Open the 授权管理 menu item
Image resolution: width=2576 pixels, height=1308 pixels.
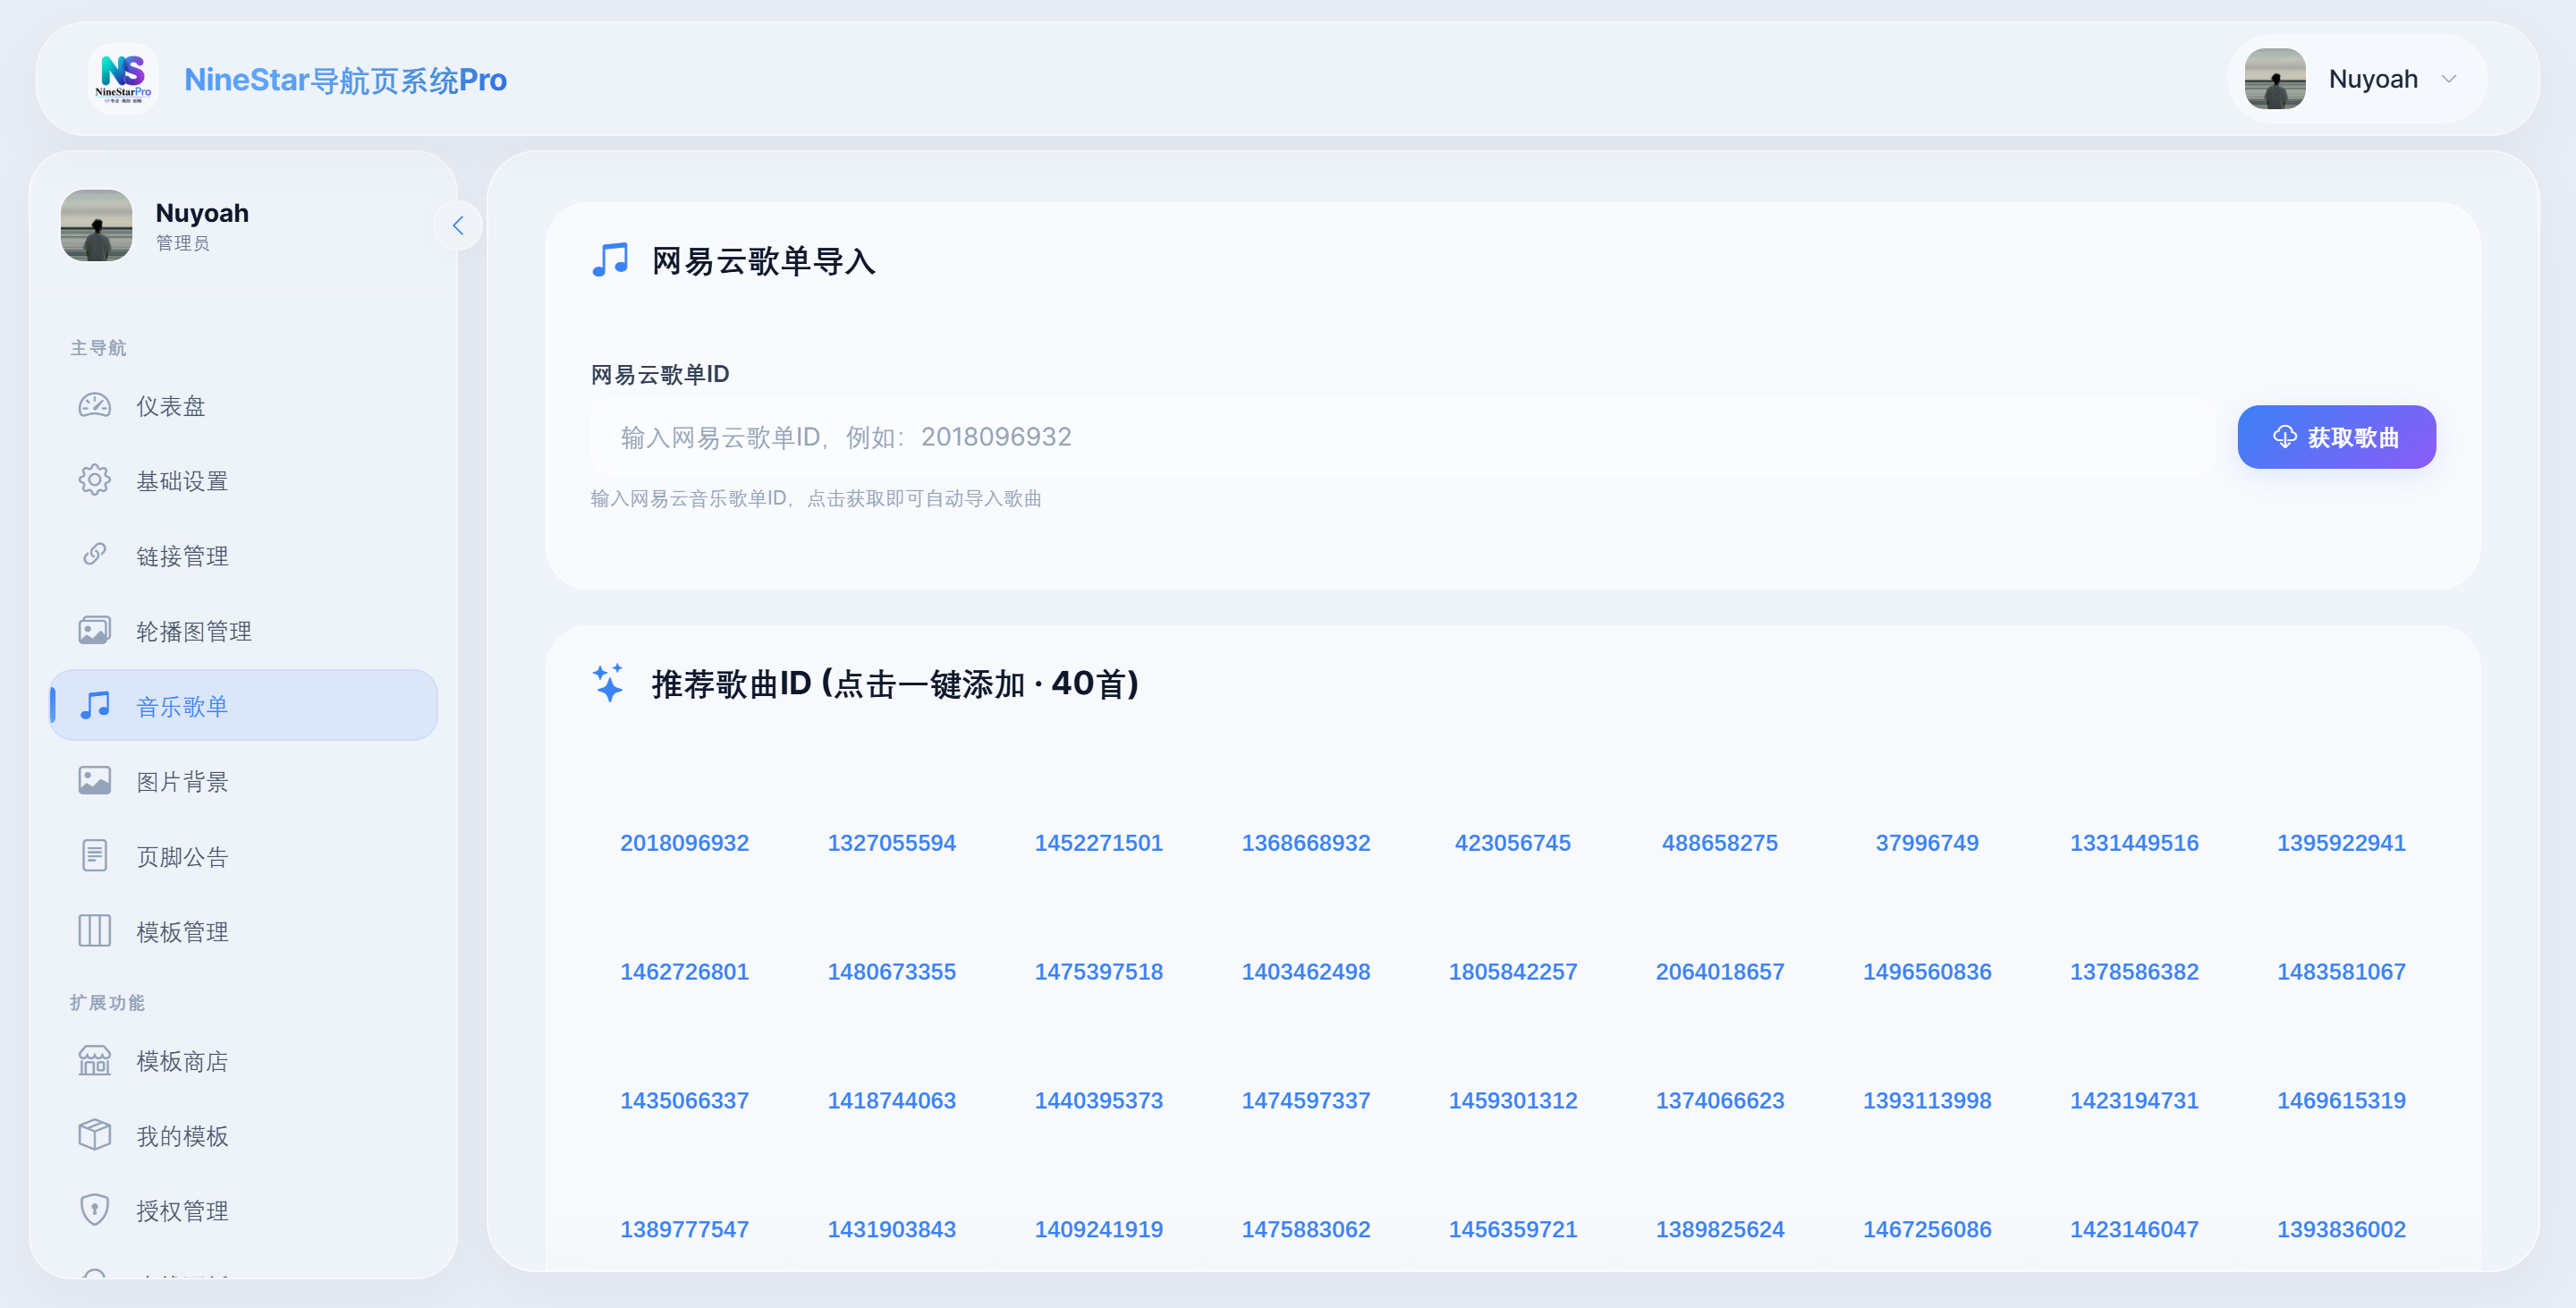tap(244, 1211)
